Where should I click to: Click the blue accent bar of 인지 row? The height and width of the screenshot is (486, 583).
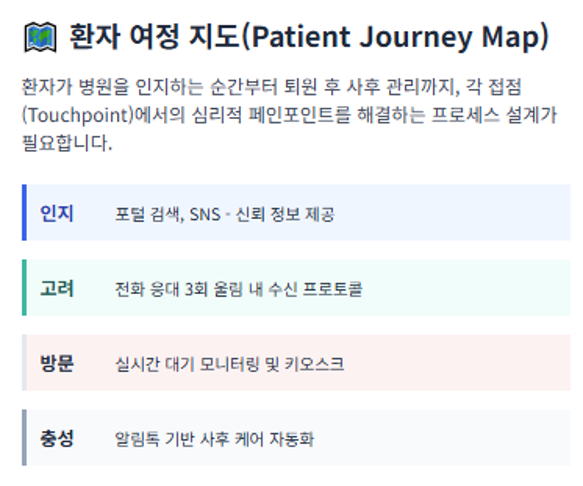tap(24, 212)
